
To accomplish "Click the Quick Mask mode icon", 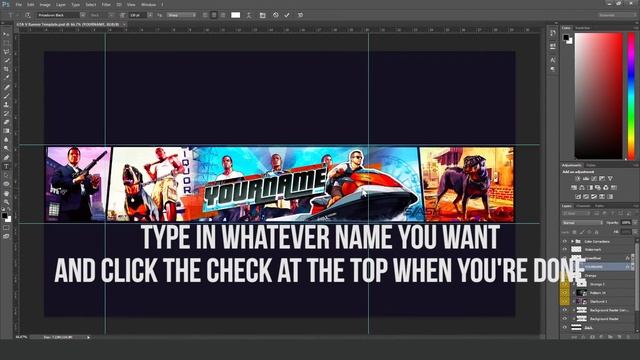I will (x=6, y=228).
